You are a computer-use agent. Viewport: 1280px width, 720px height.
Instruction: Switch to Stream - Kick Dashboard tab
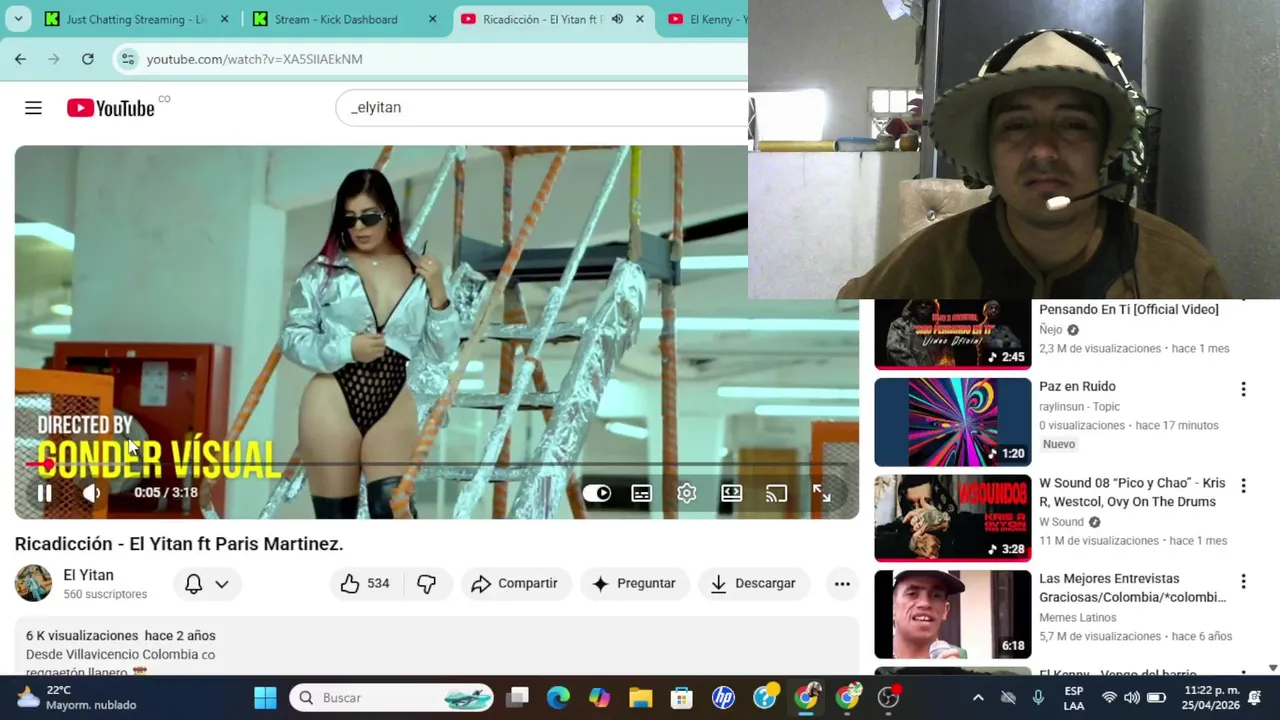pyautogui.click(x=343, y=19)
